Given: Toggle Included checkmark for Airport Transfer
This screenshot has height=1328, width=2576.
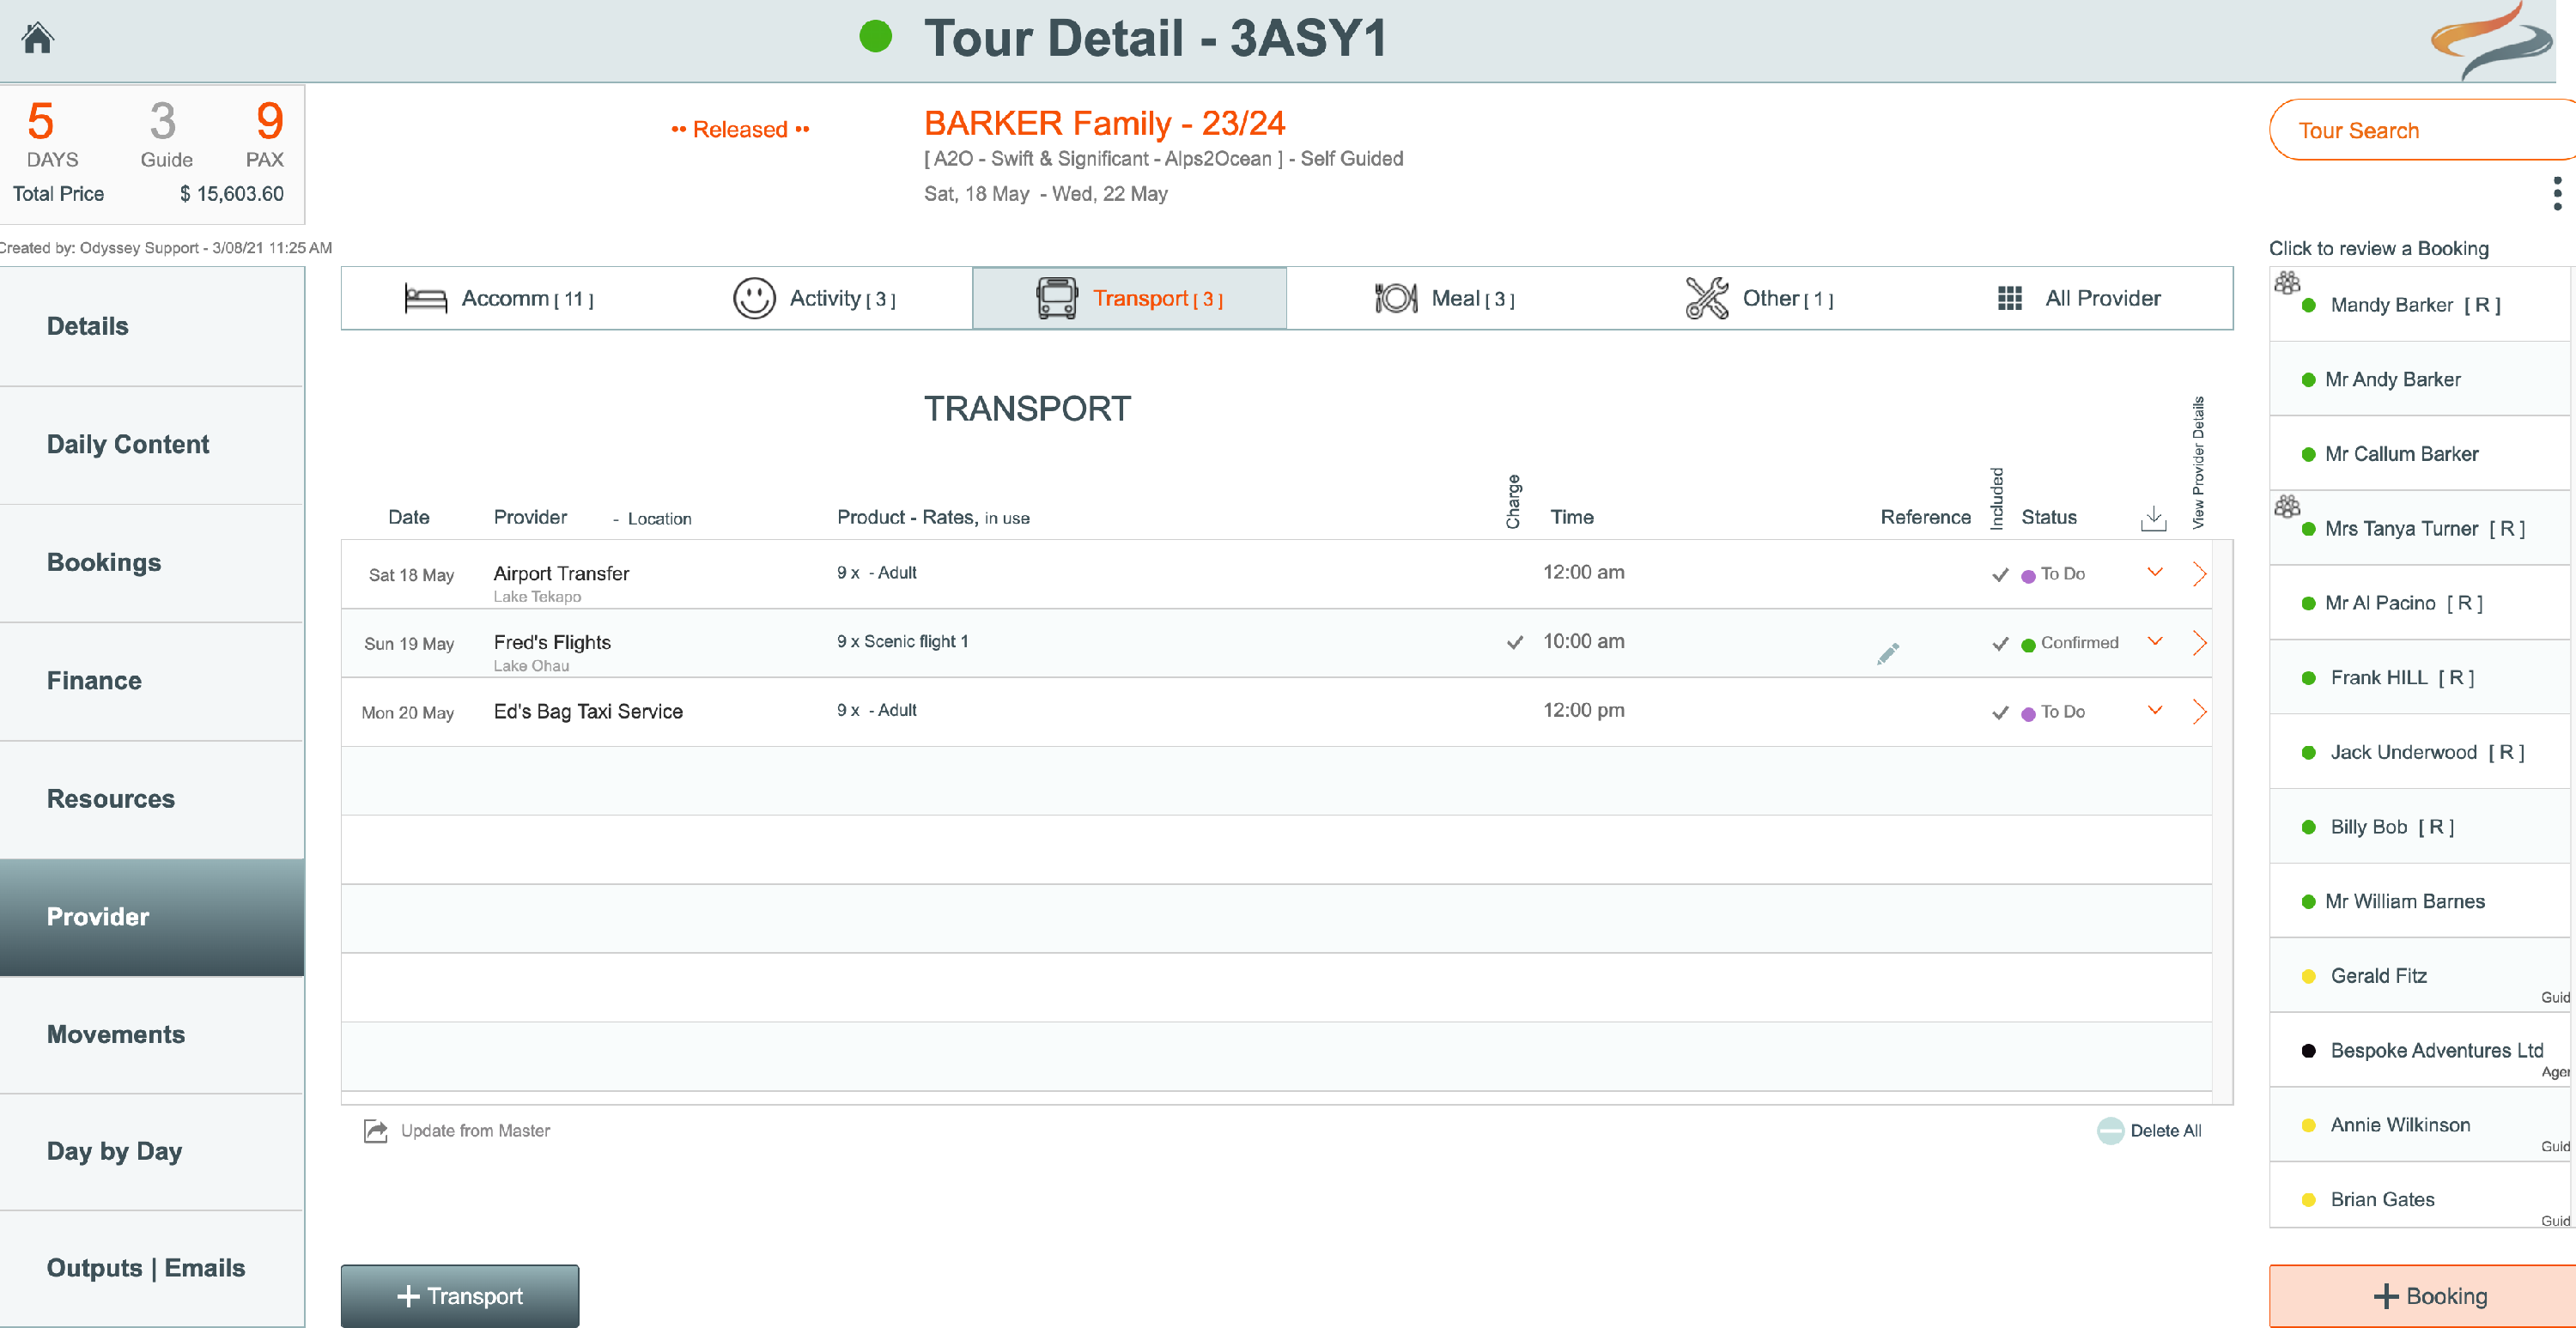Looking at the screenshot, I should pos(2000,574).
